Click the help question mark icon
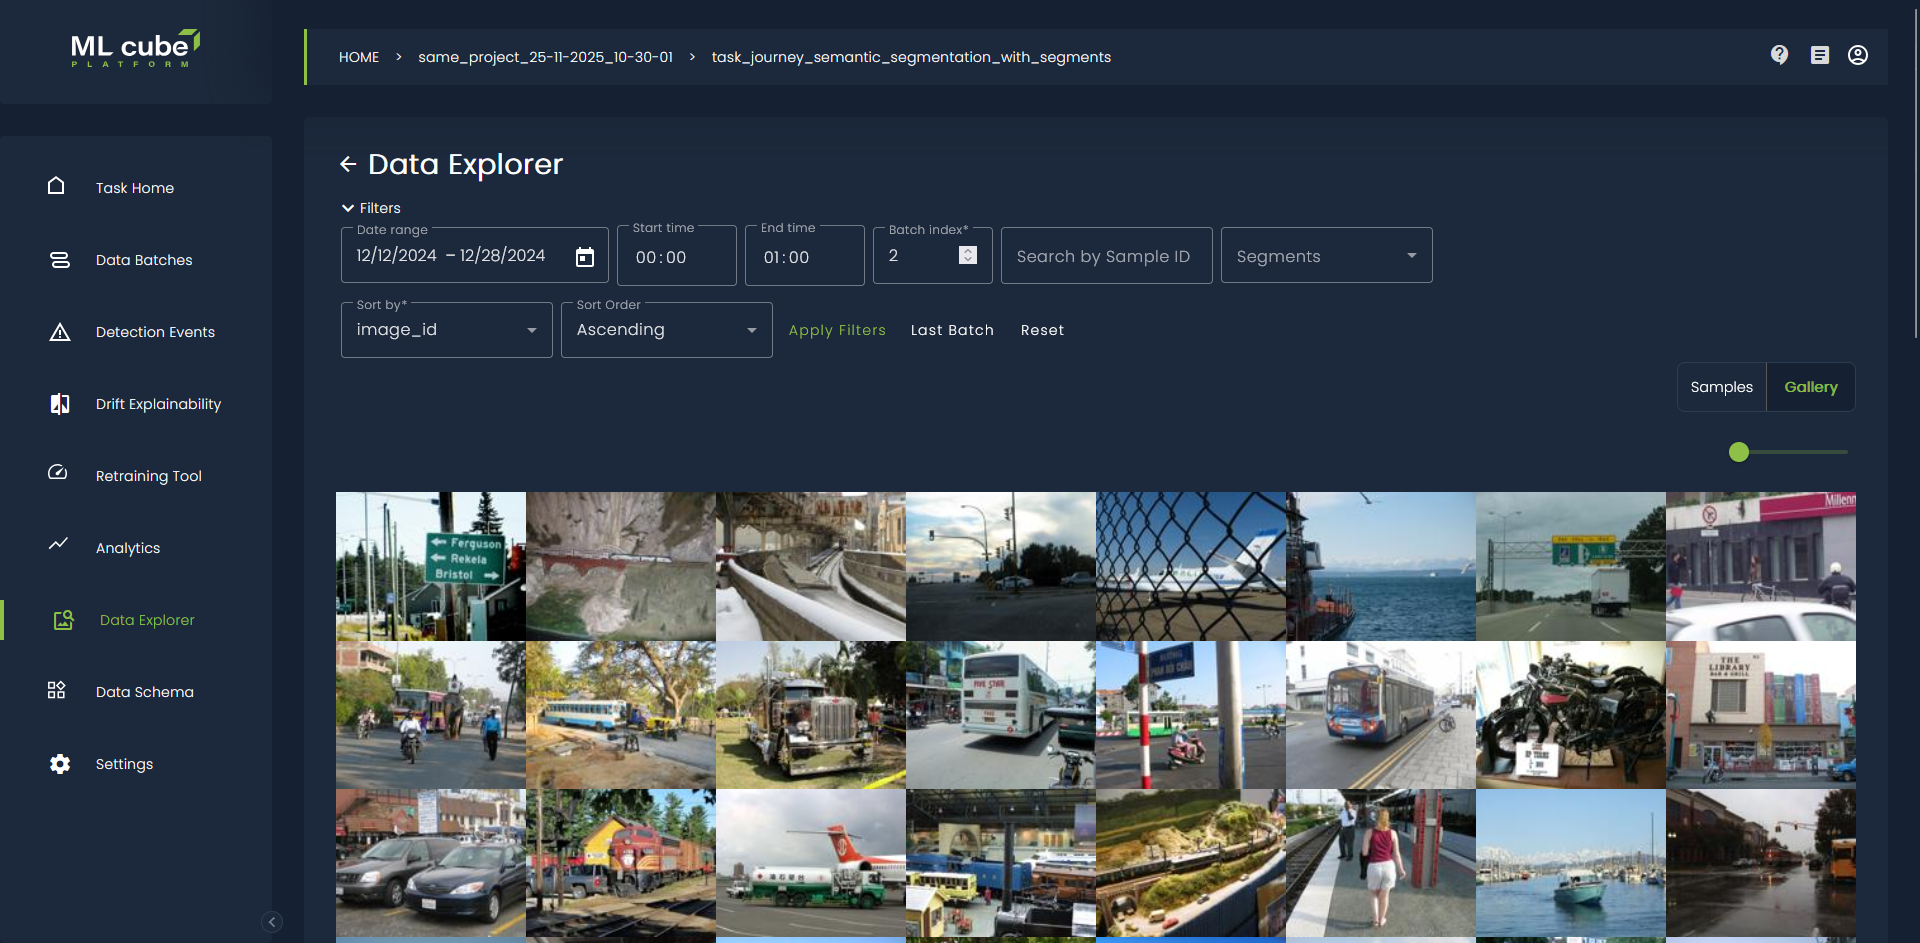The image size is (1920, 943). point(1779,55)
